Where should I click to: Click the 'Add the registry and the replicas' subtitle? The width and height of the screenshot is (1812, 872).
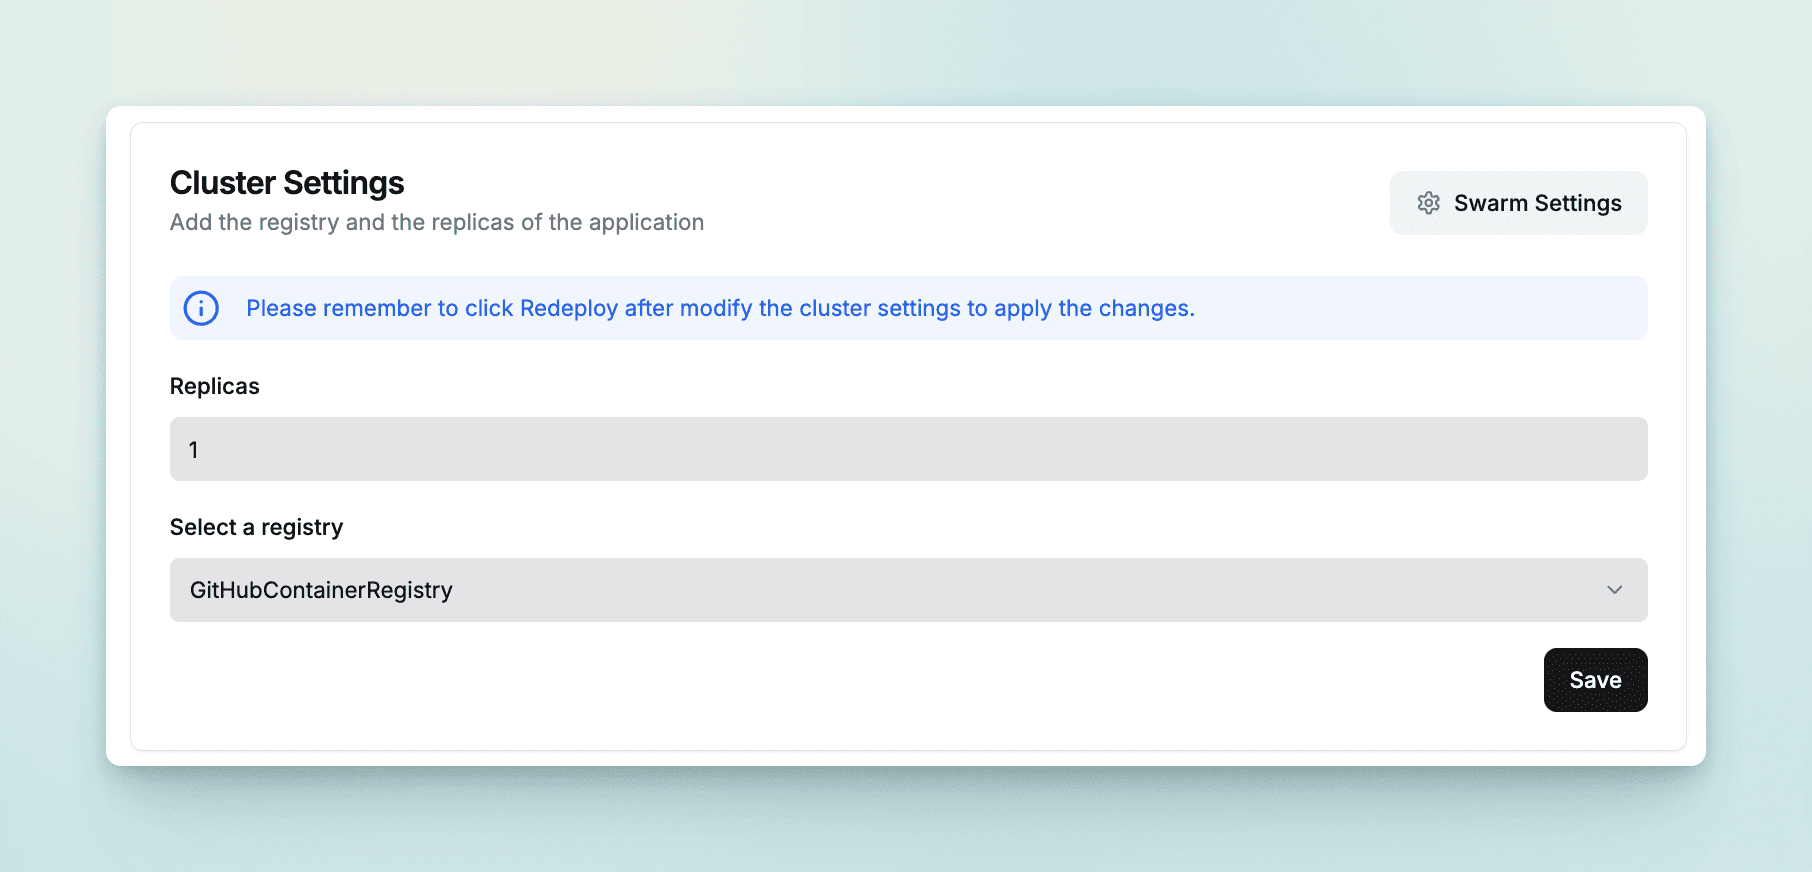pyautogui.click(x=436, y=222)
